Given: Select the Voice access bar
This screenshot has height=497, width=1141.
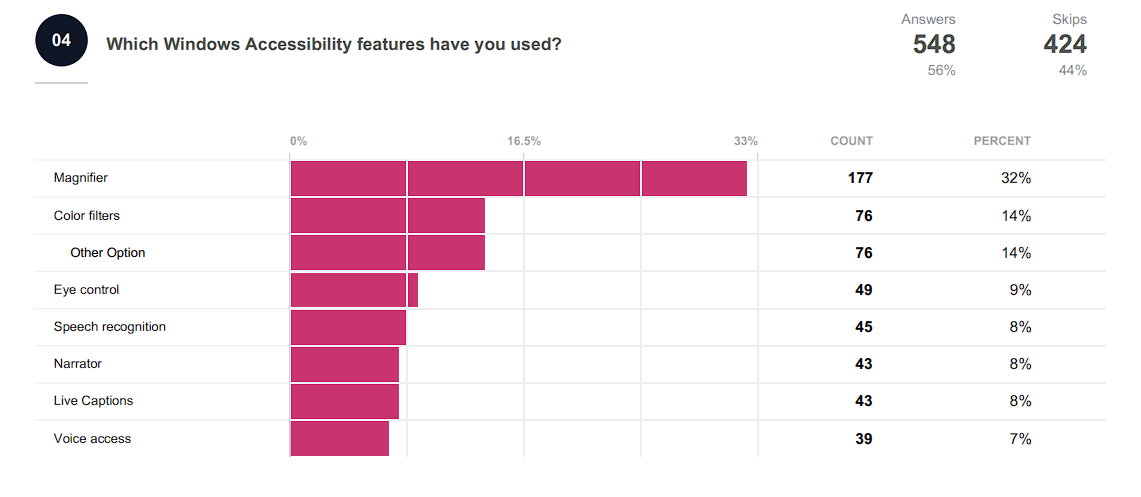Looking at the screenshot, I should pyautogui.click(x=339, y=438).
